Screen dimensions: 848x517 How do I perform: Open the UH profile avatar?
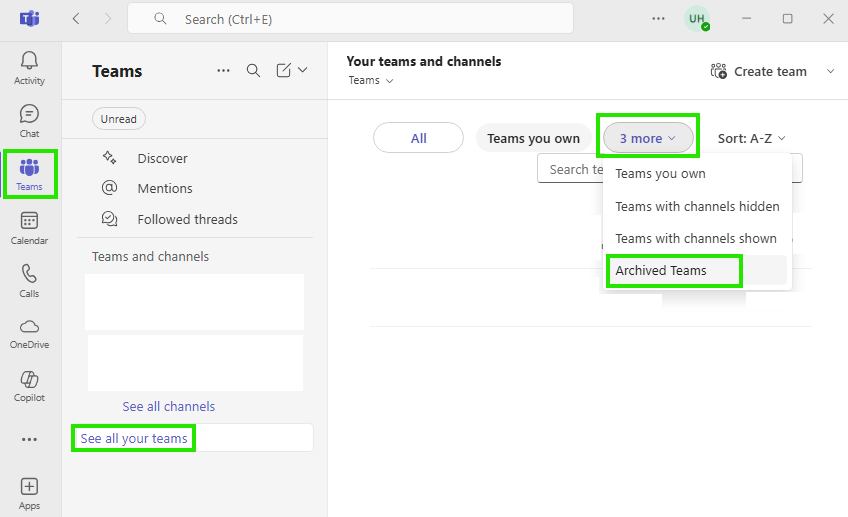coord(697,19)
